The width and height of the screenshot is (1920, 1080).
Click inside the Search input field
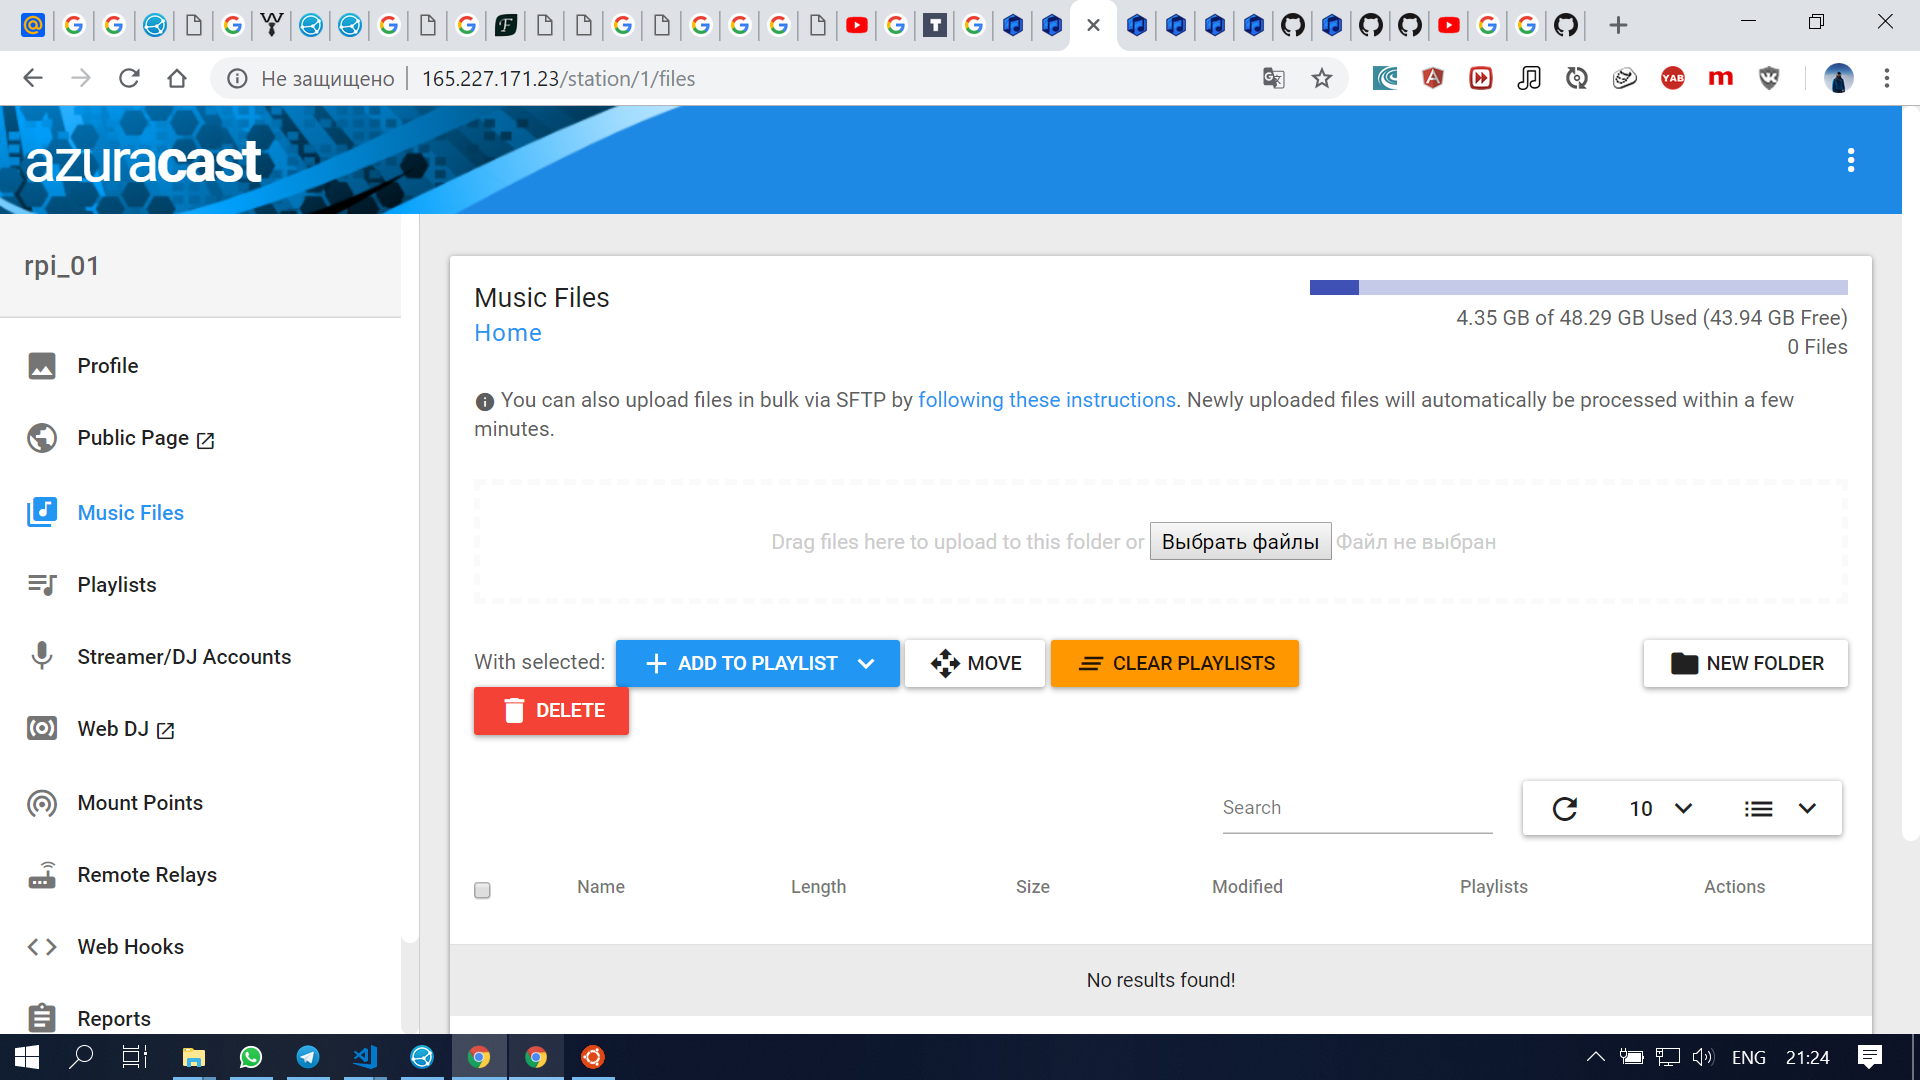coord(1356,807)
